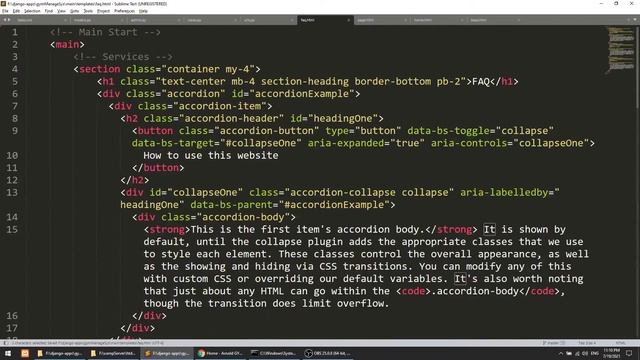Click the id 'accordionExample' value on line 6
This screenshot has width=640, height=360.
[x=302, y=94]
